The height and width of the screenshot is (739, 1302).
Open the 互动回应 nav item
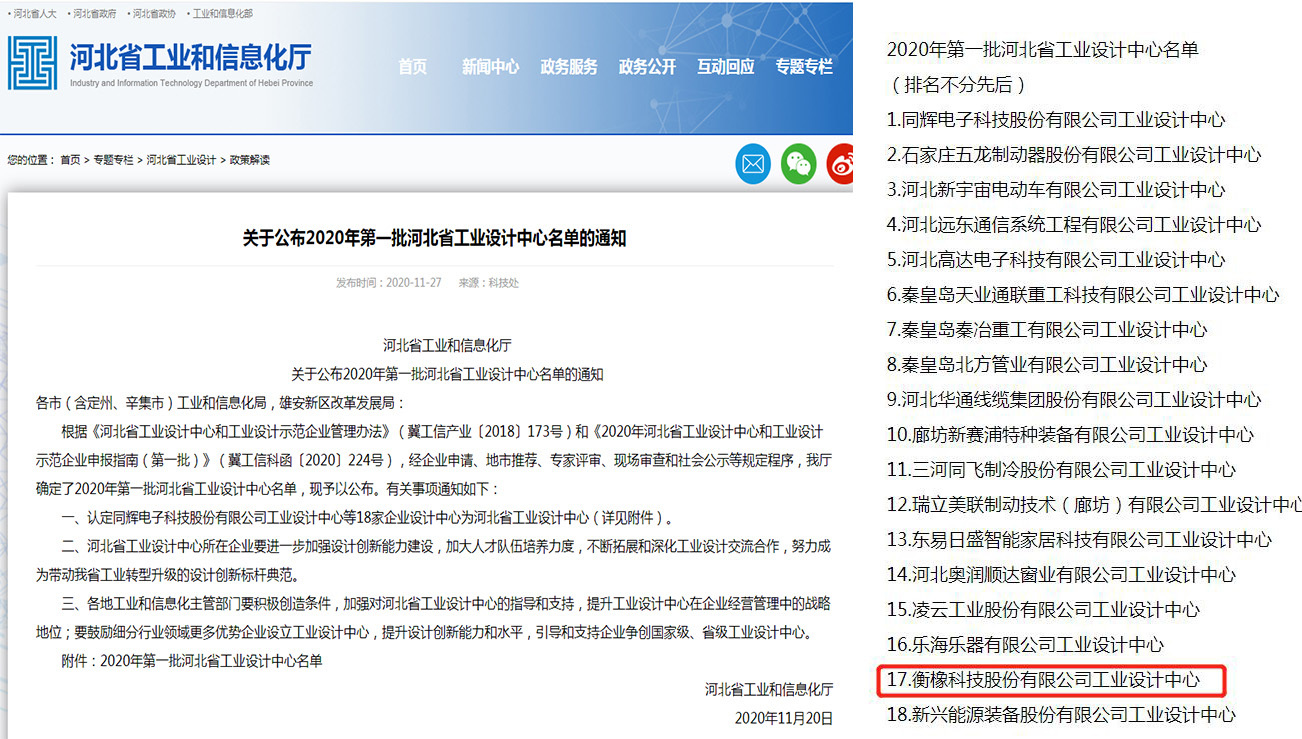[x=726, y=67]
